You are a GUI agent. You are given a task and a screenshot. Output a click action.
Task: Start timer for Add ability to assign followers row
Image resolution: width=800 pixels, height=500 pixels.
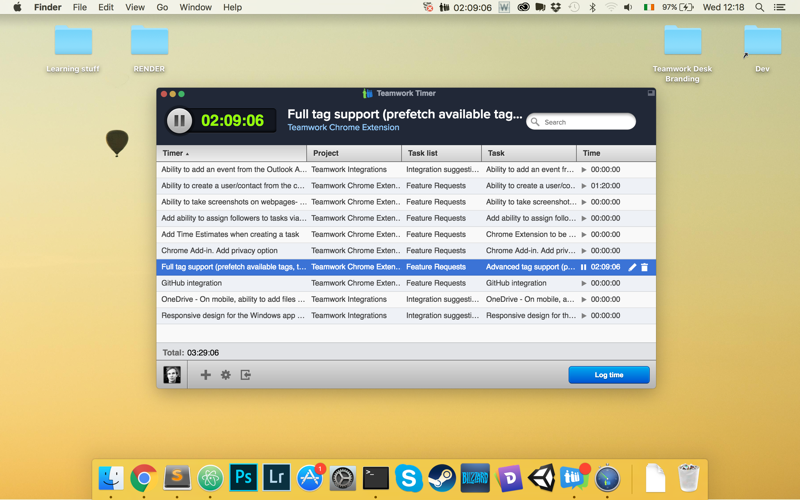pyautogui.click(x=584, y=218)
